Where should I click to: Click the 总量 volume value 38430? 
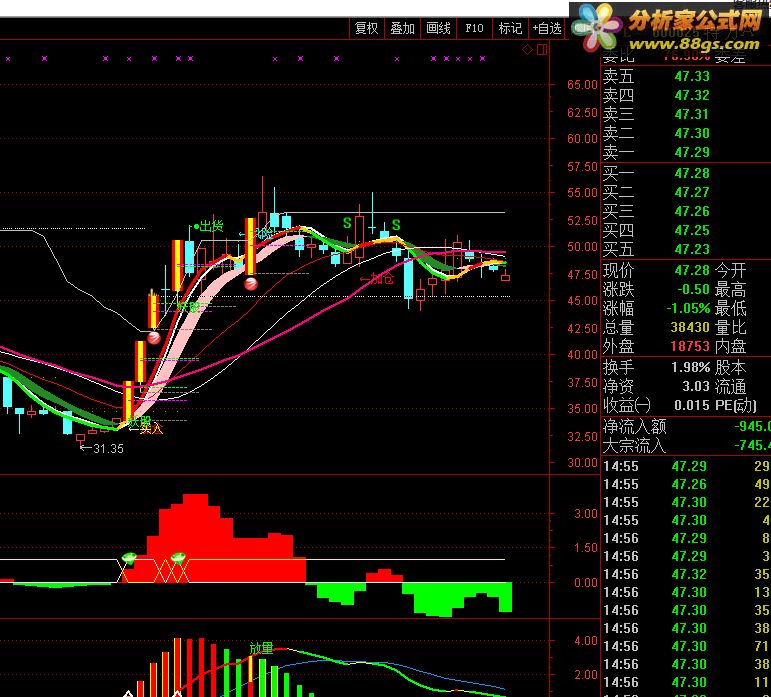690,327
